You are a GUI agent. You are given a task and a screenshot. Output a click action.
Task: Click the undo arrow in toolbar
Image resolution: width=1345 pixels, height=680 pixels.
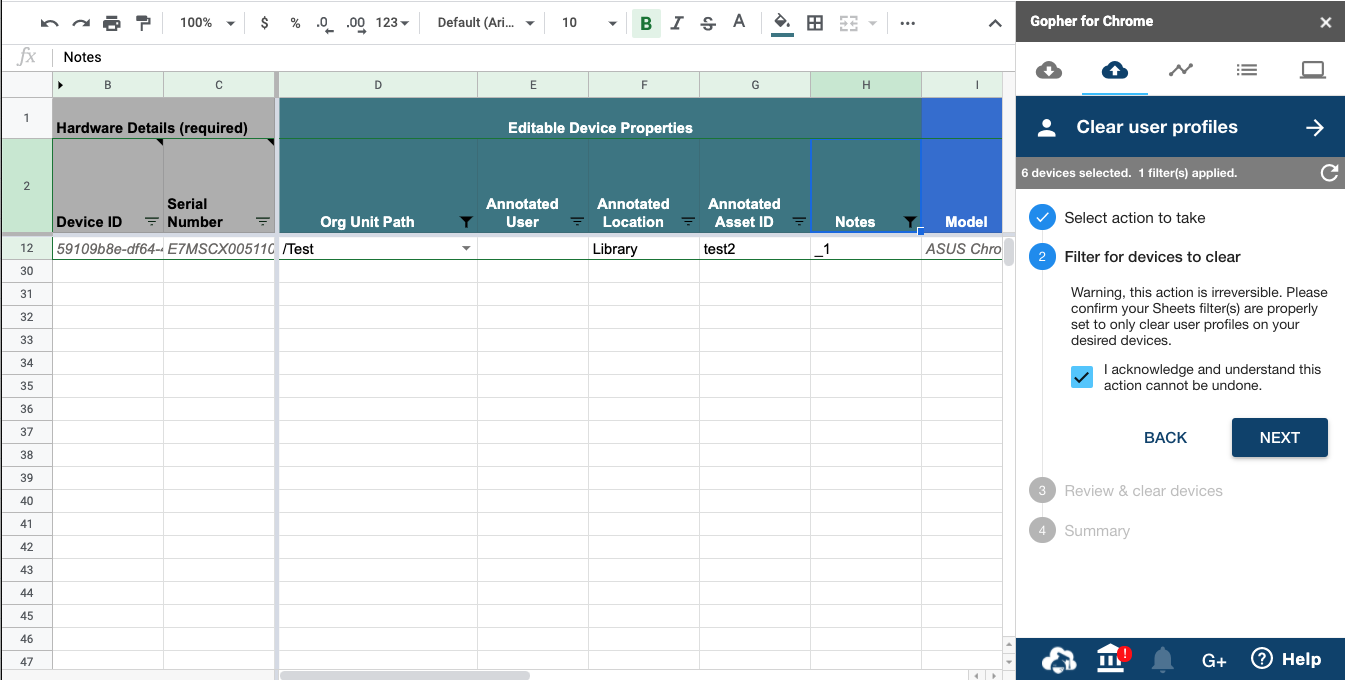[x=49, y=23]
